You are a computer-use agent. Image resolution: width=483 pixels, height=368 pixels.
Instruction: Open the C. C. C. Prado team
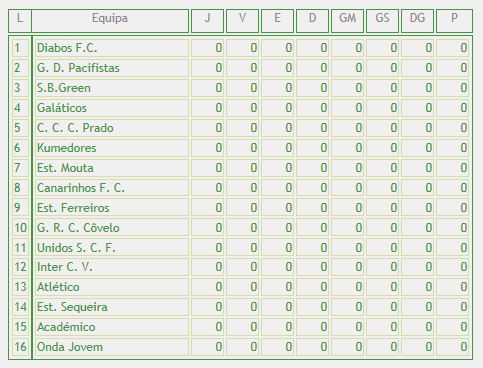click(75, 128)
